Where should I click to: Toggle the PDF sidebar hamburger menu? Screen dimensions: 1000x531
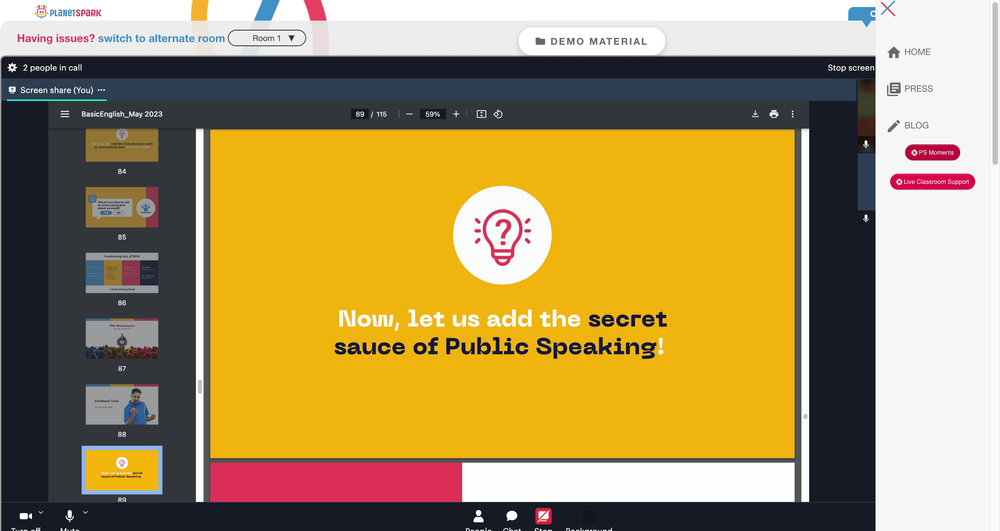(x=64, y=114)
